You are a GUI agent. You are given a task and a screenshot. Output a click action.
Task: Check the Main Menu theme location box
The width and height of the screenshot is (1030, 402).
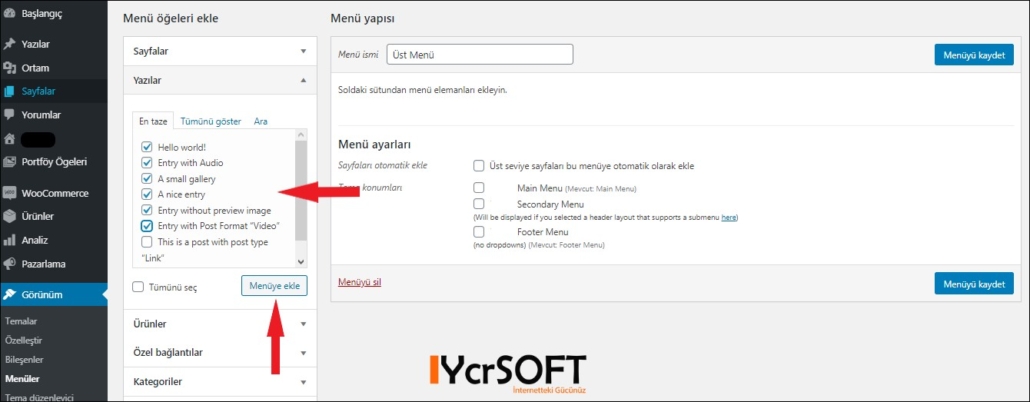click(x=479, y=188)
